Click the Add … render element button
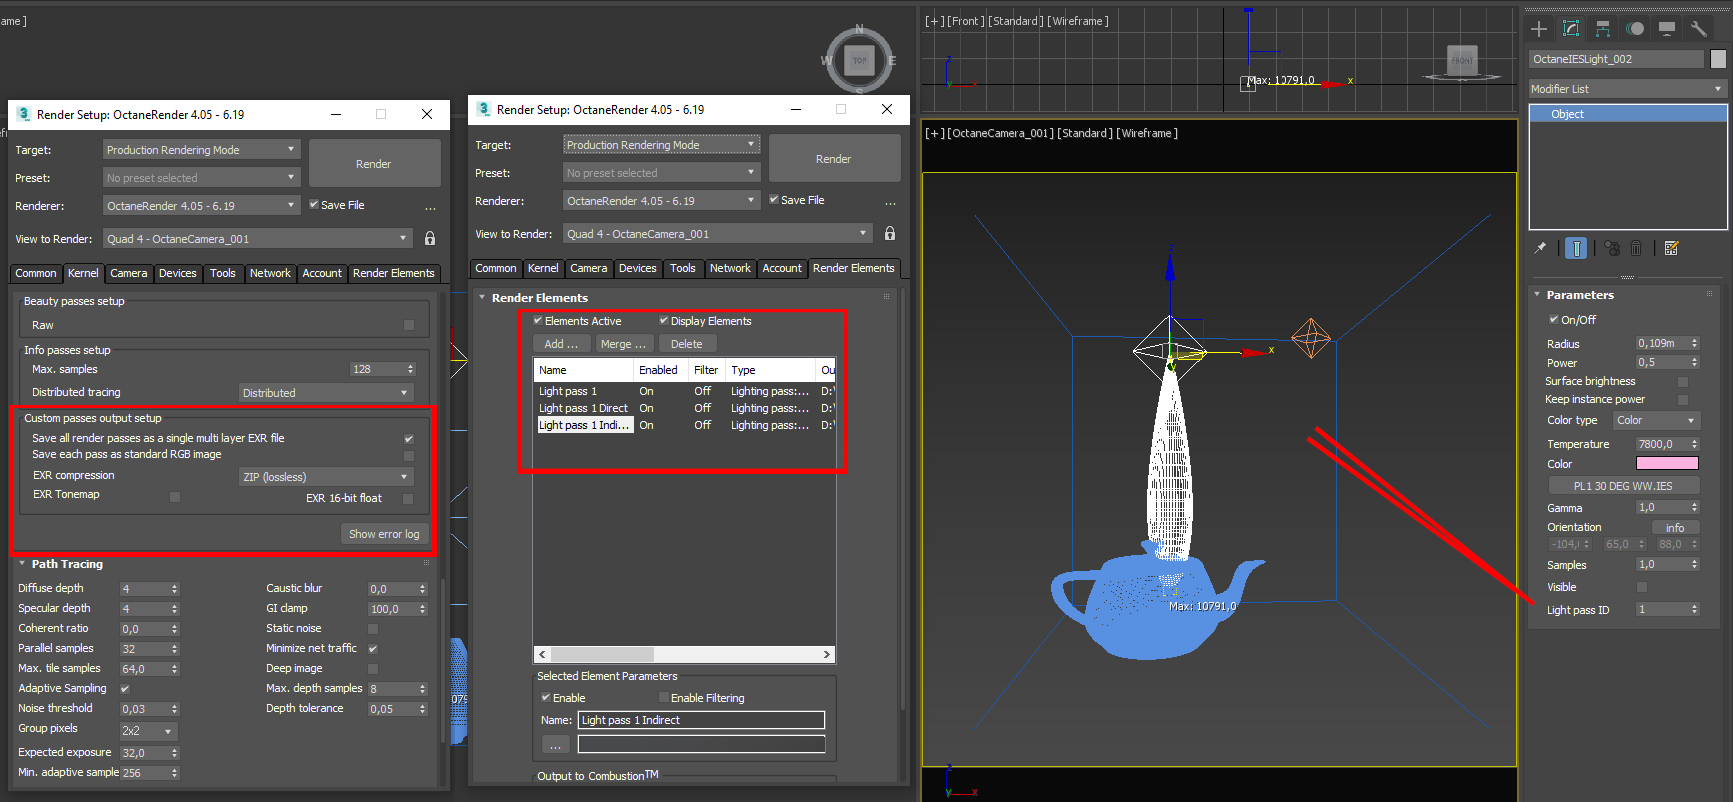Image resolution: width=1733 pixels, height=802 pixels. coord(561,344)
